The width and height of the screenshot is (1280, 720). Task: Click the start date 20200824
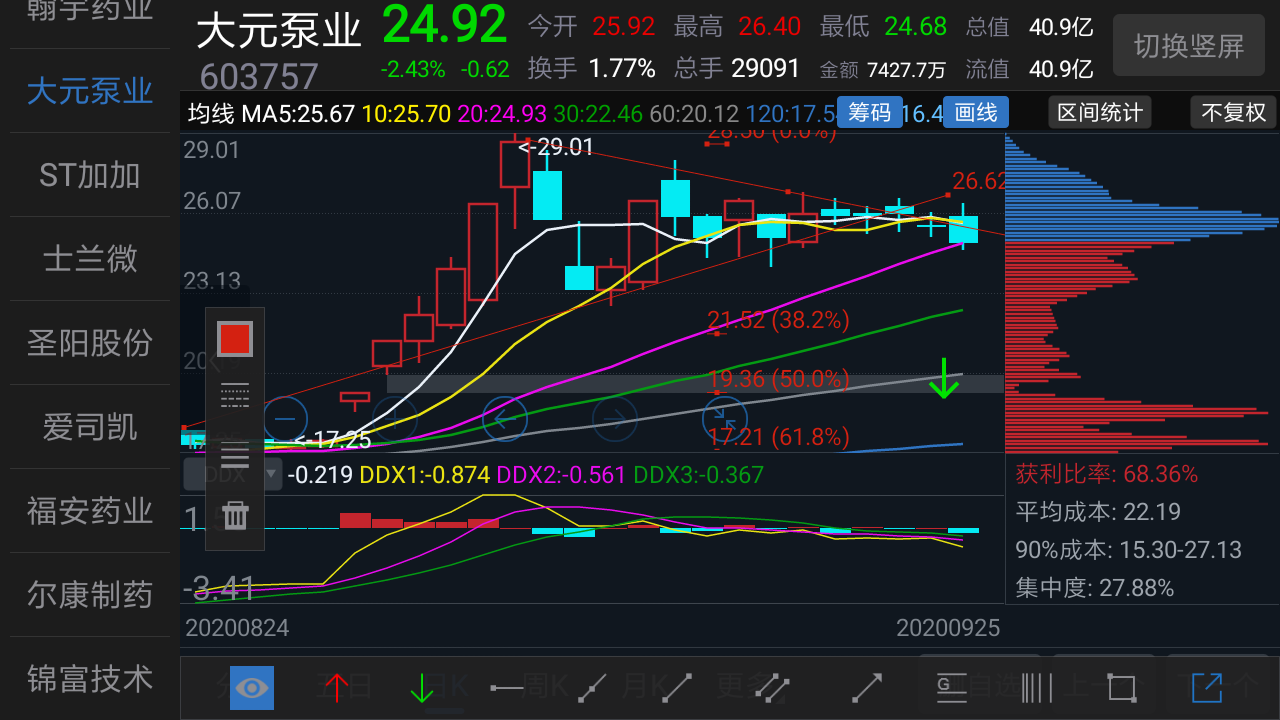point(237,628)
